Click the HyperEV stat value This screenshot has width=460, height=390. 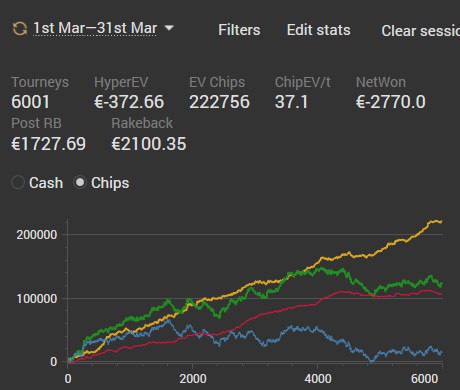(x=129, y=102)
